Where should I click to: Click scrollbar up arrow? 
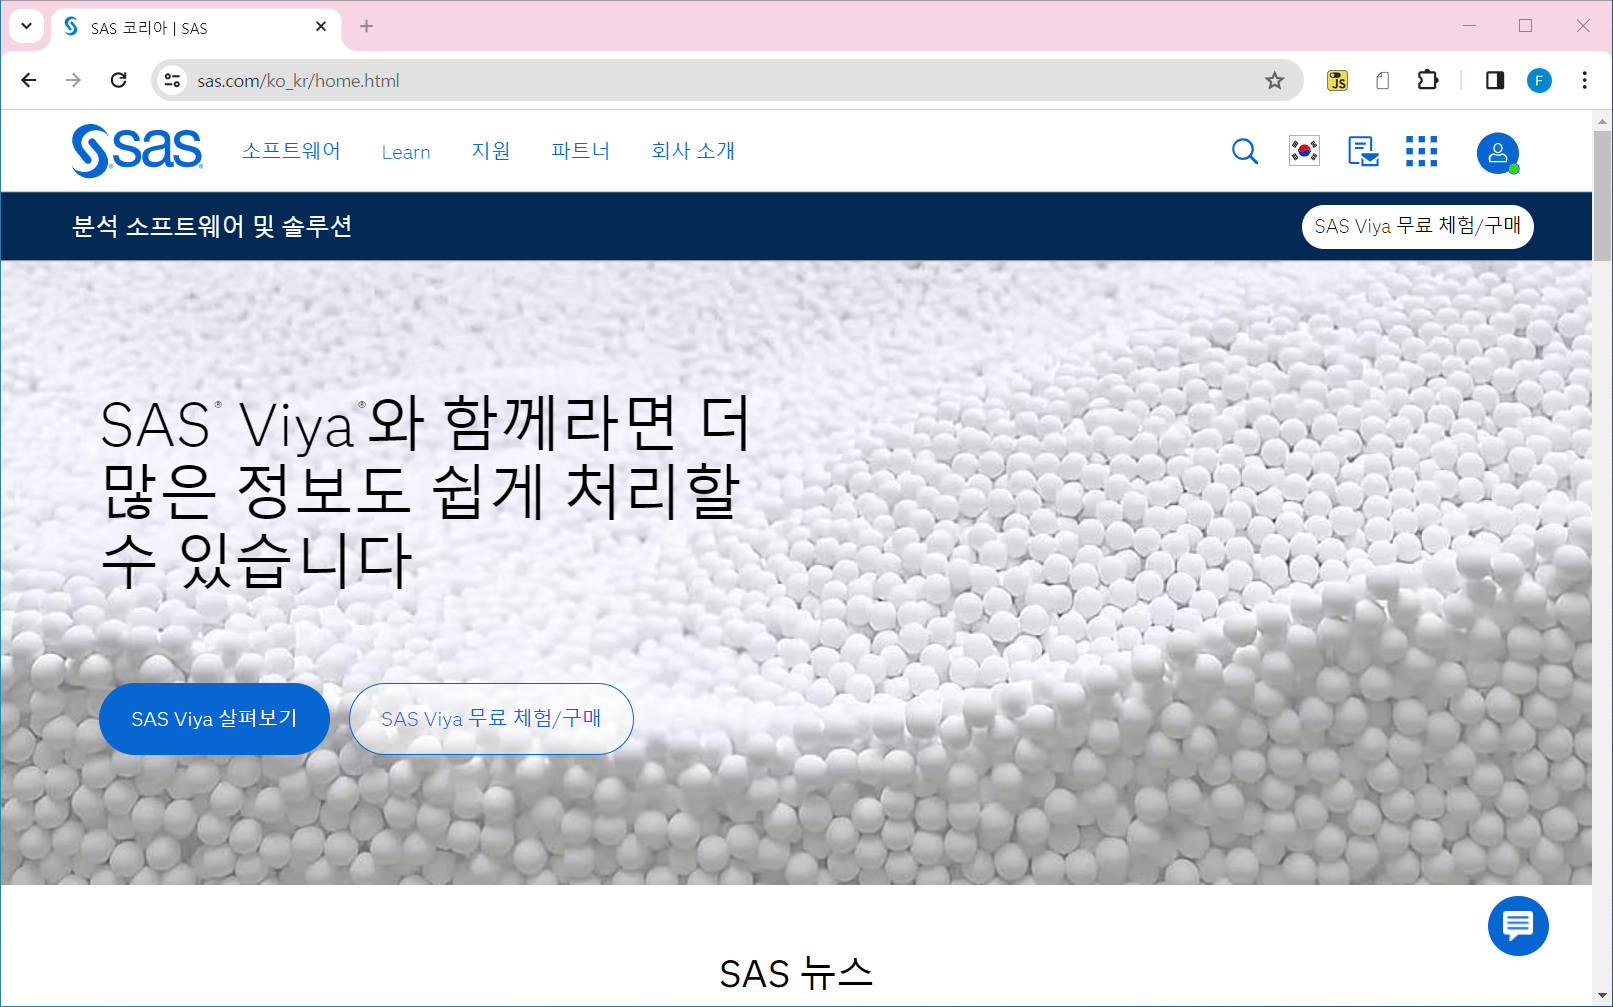click(1602, 121)
